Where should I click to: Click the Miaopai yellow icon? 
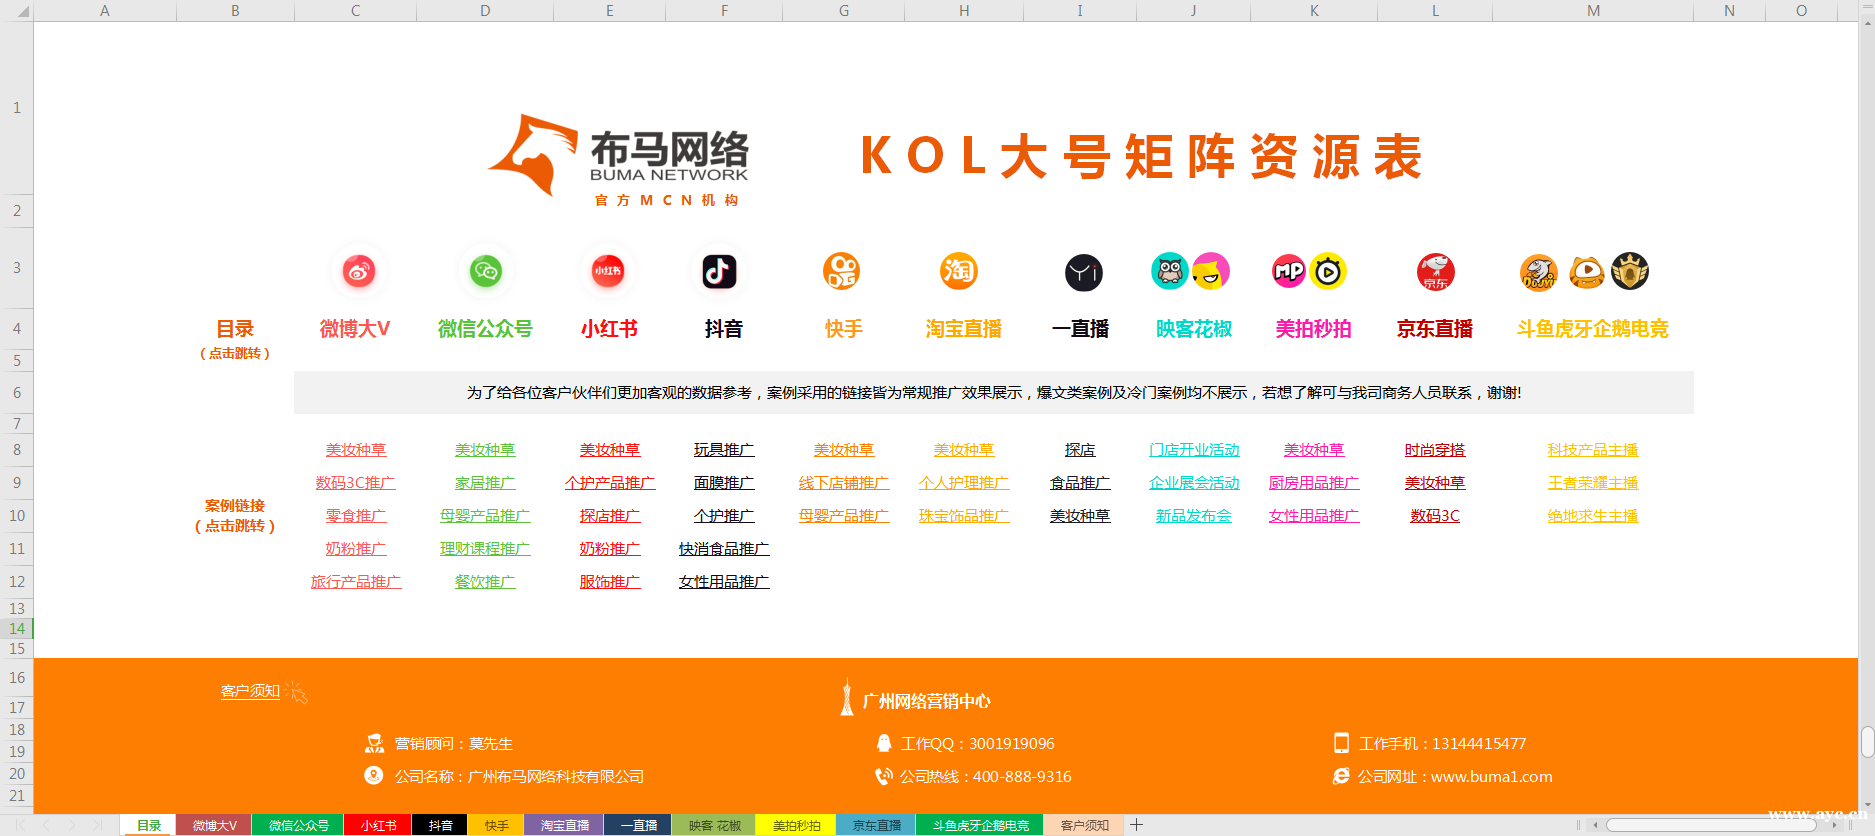(1329, 271)
